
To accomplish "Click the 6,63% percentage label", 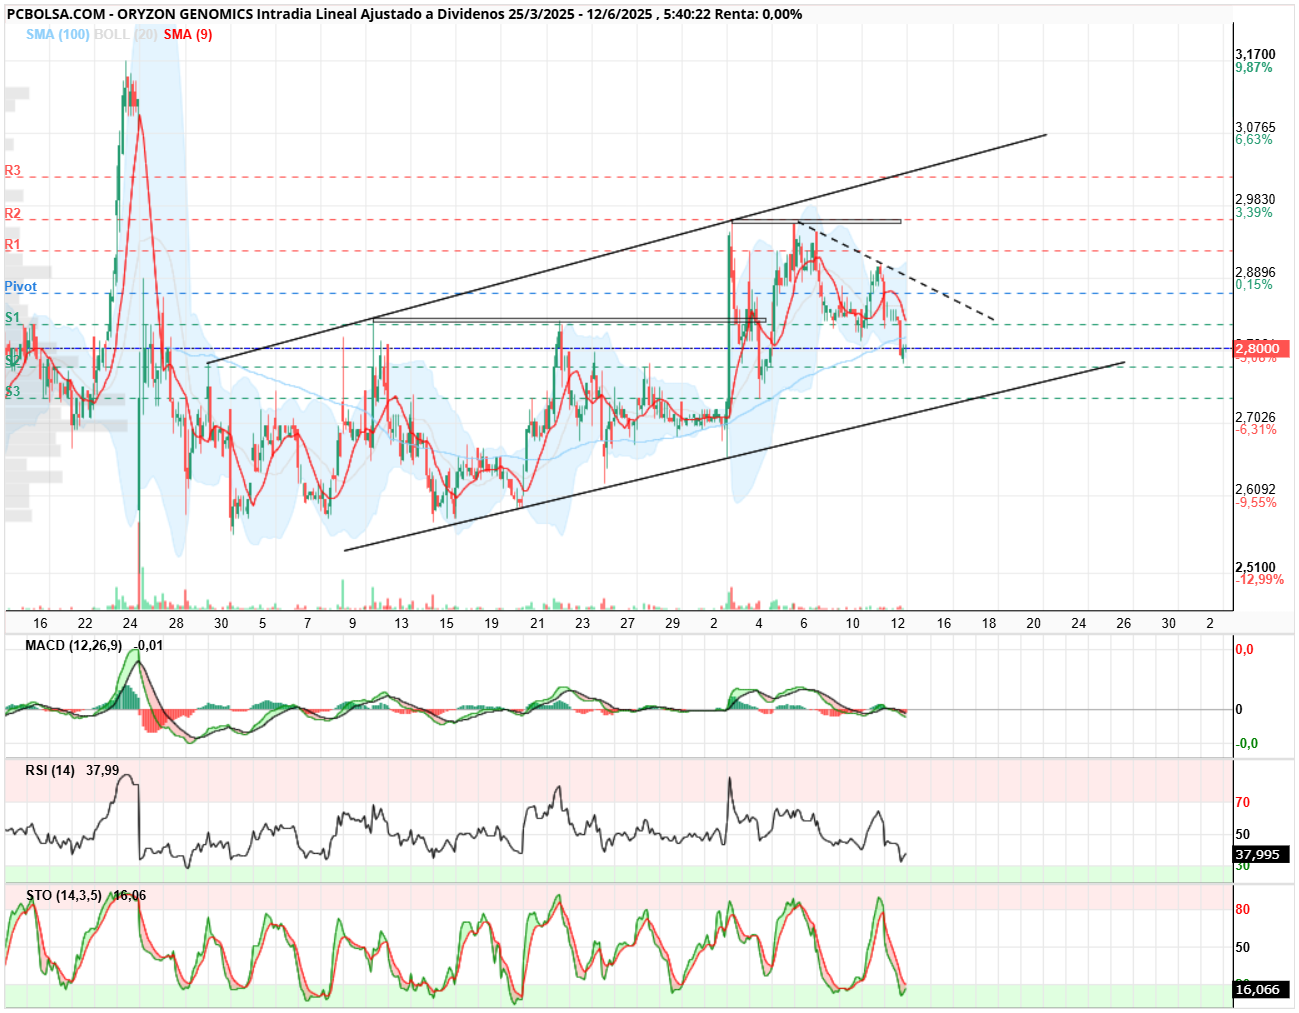I will [1254, 140].
